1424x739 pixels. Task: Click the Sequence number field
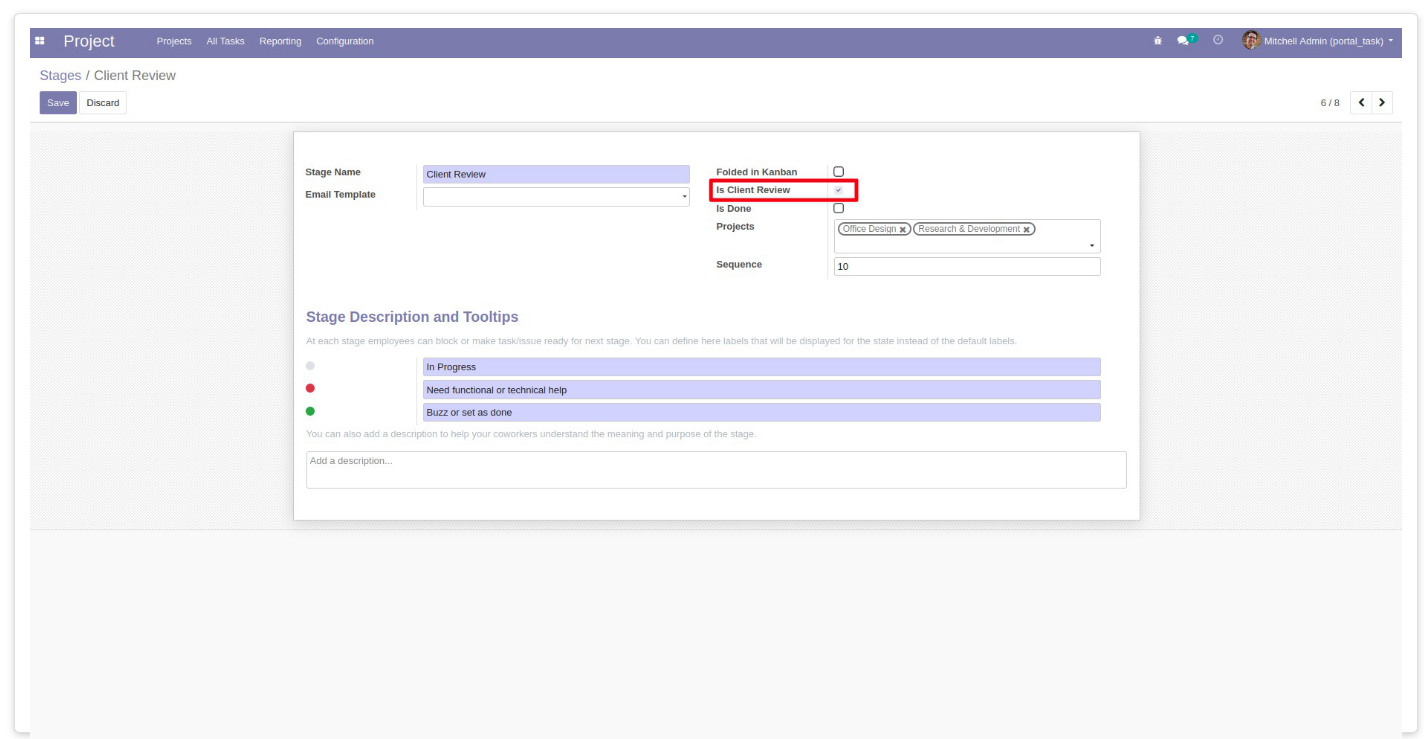967,267
